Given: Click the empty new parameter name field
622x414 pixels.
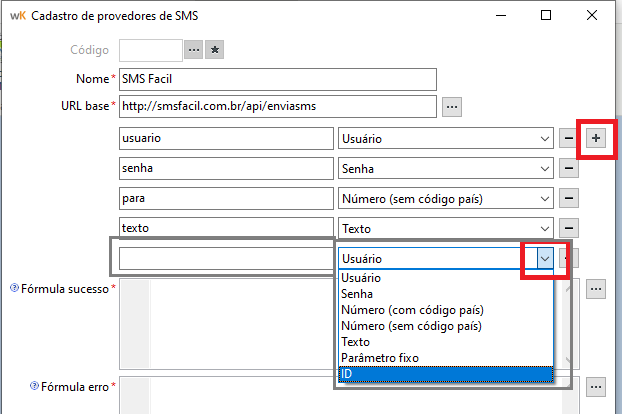Looking at the screenshot, I should coord(225,258).
